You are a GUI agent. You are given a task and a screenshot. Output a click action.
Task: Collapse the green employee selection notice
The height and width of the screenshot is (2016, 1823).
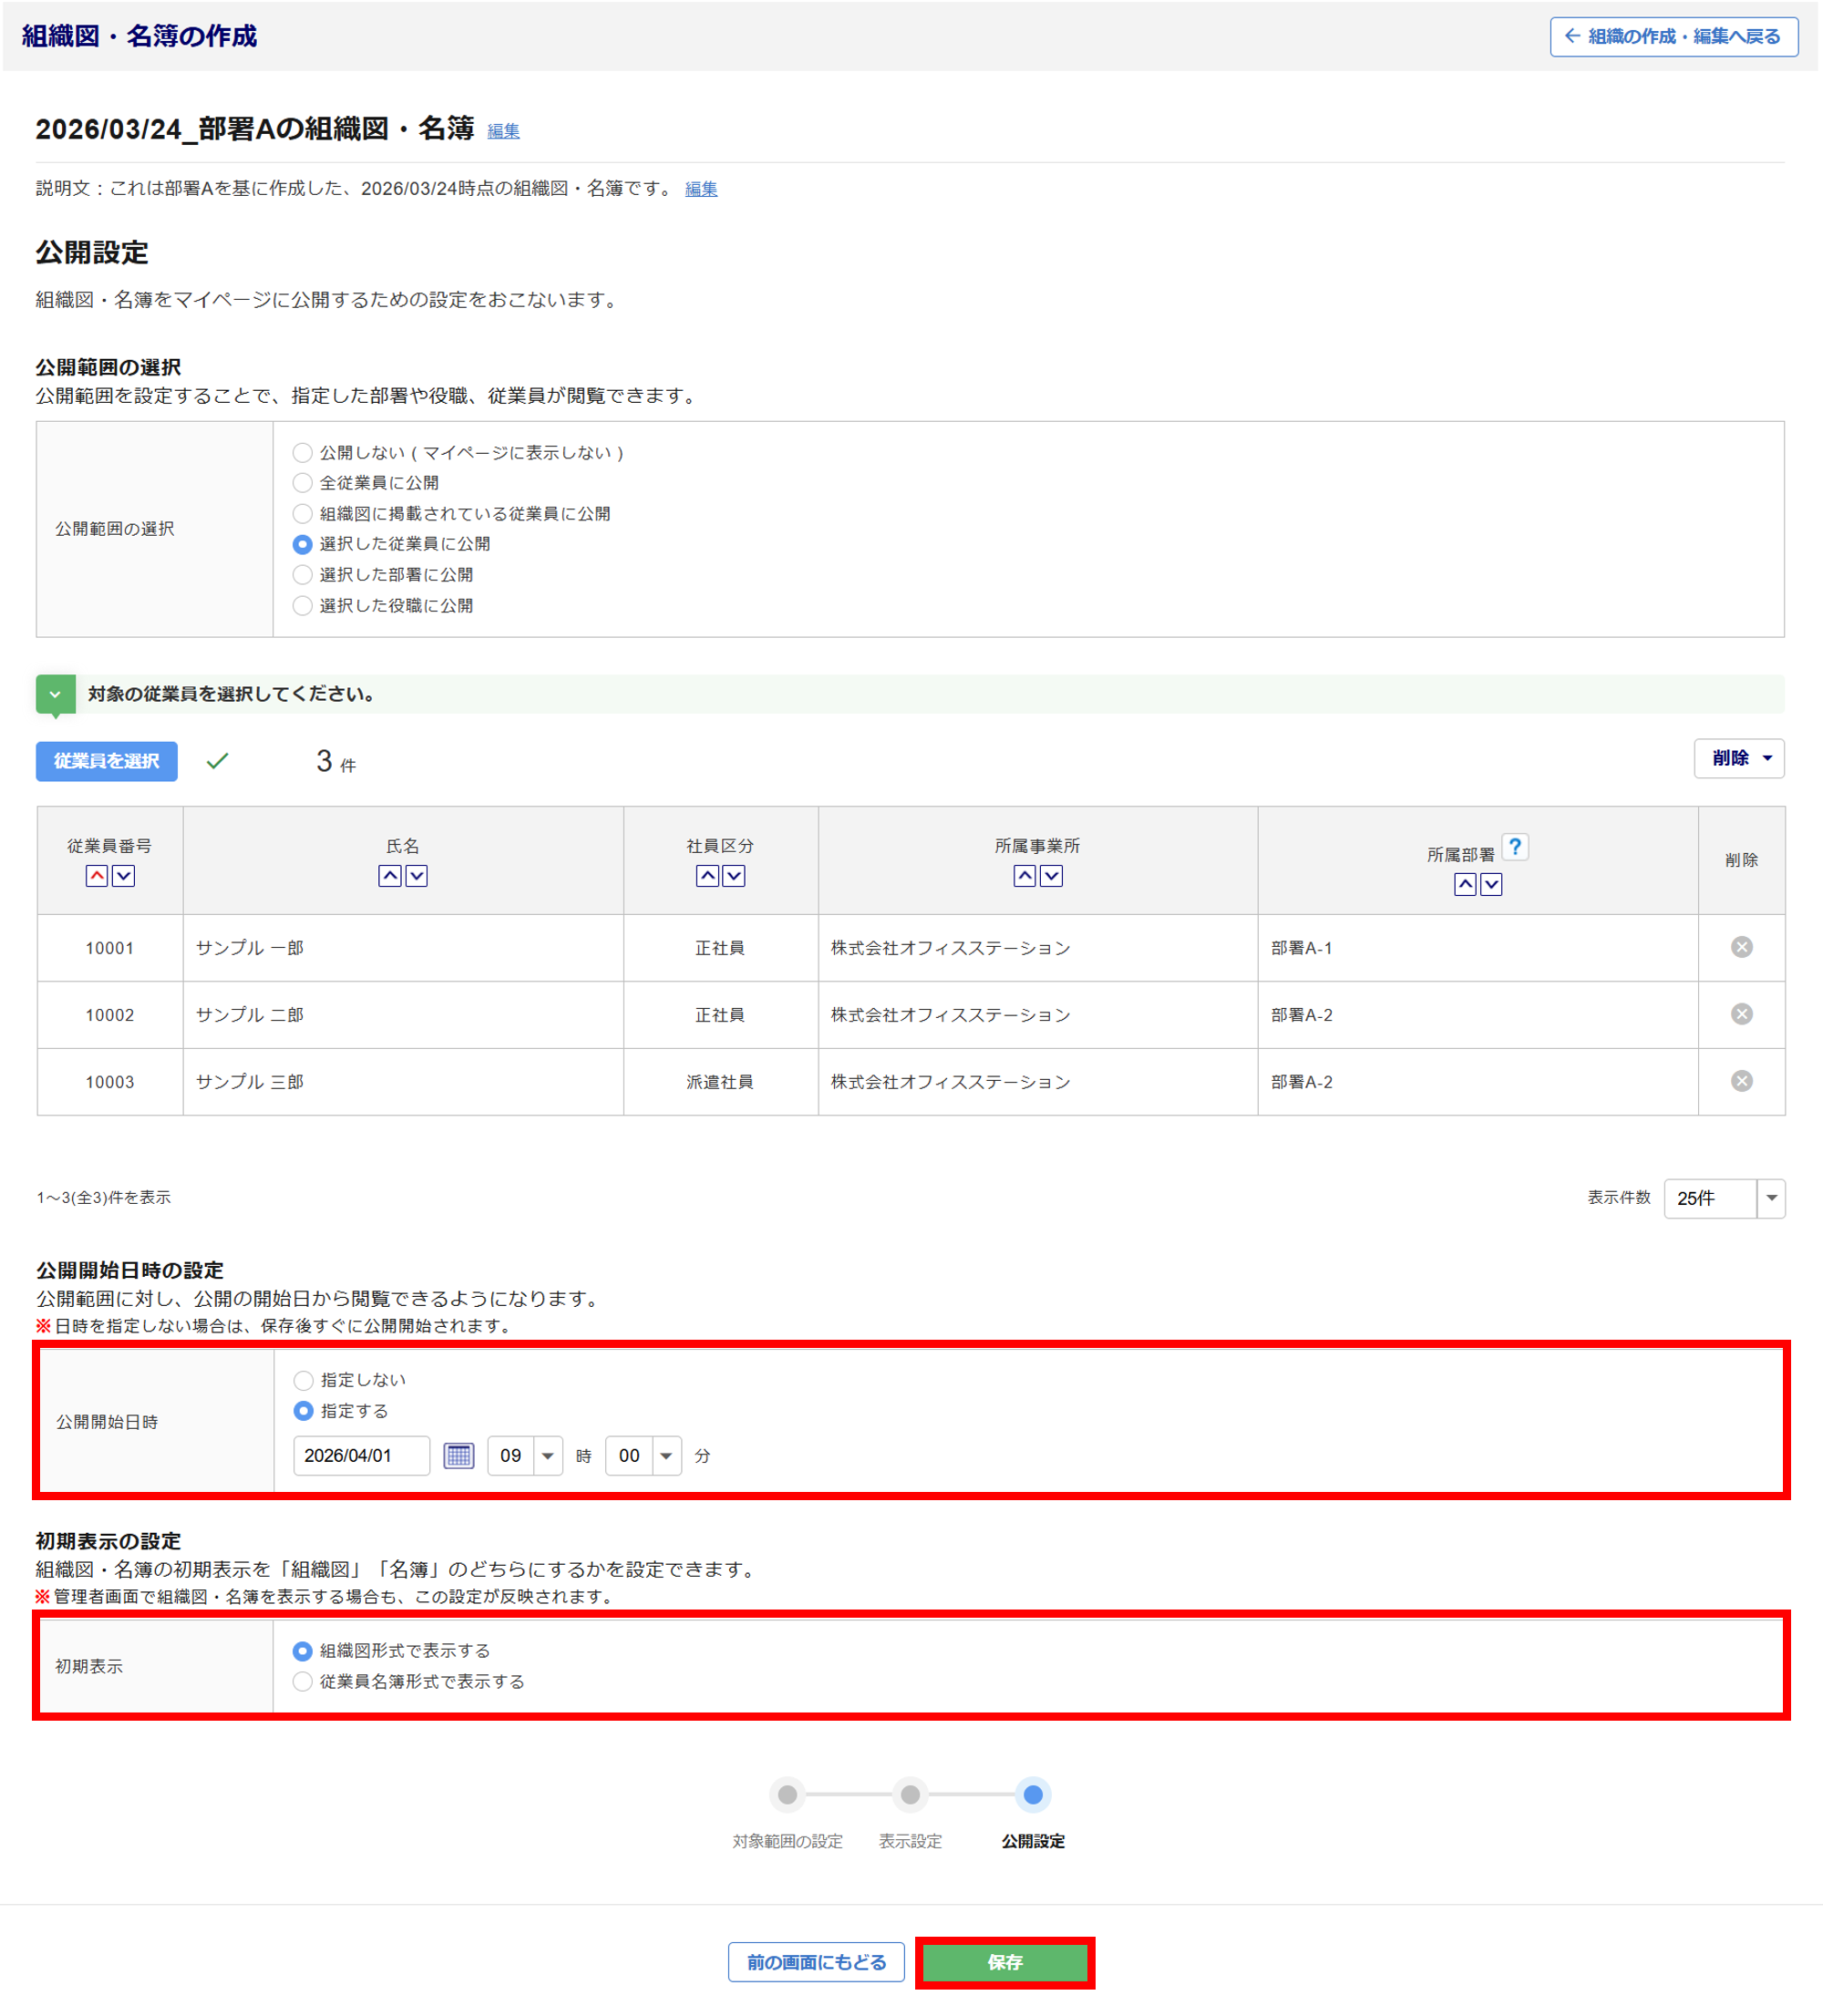pos(55,694)
